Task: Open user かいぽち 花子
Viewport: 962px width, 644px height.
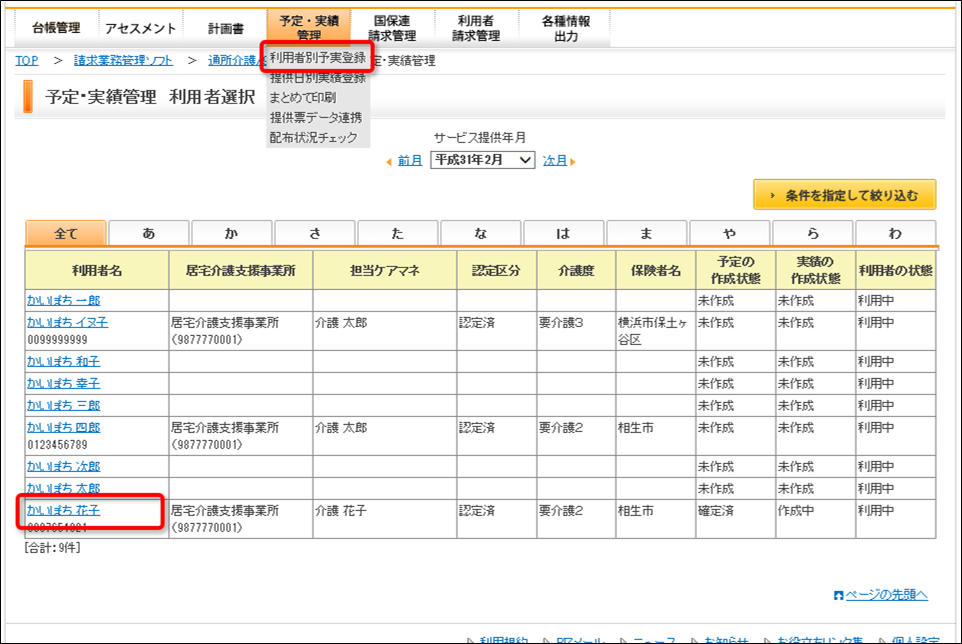Action: [64, 510]
